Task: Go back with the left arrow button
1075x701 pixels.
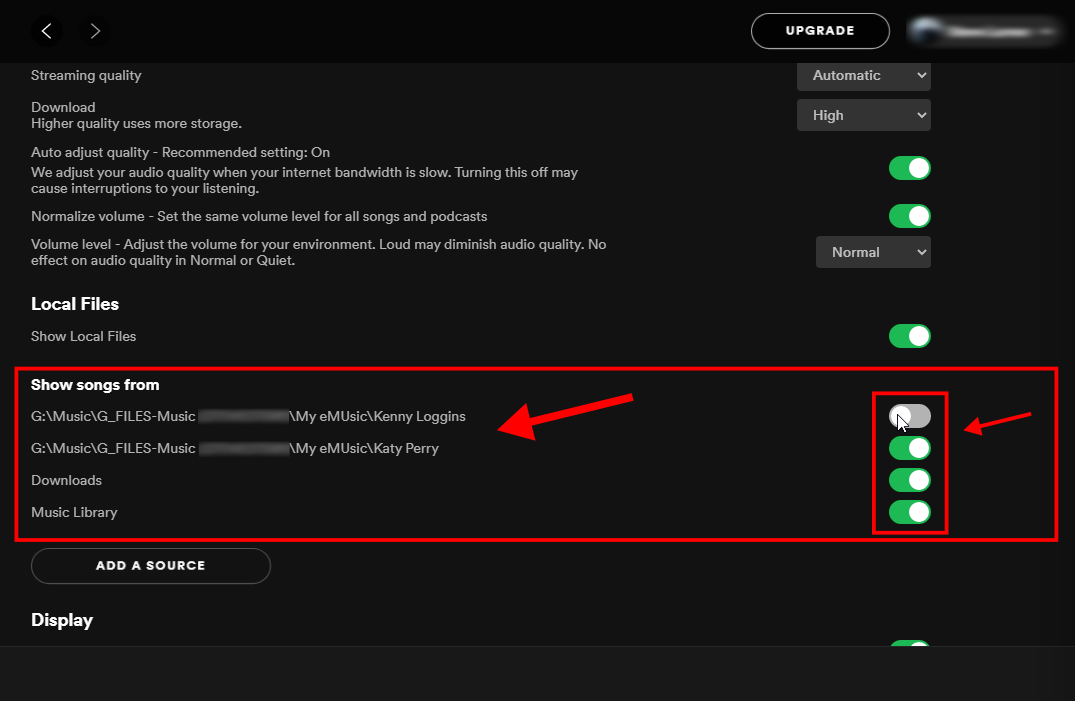Action: click(x=47, y=31)
